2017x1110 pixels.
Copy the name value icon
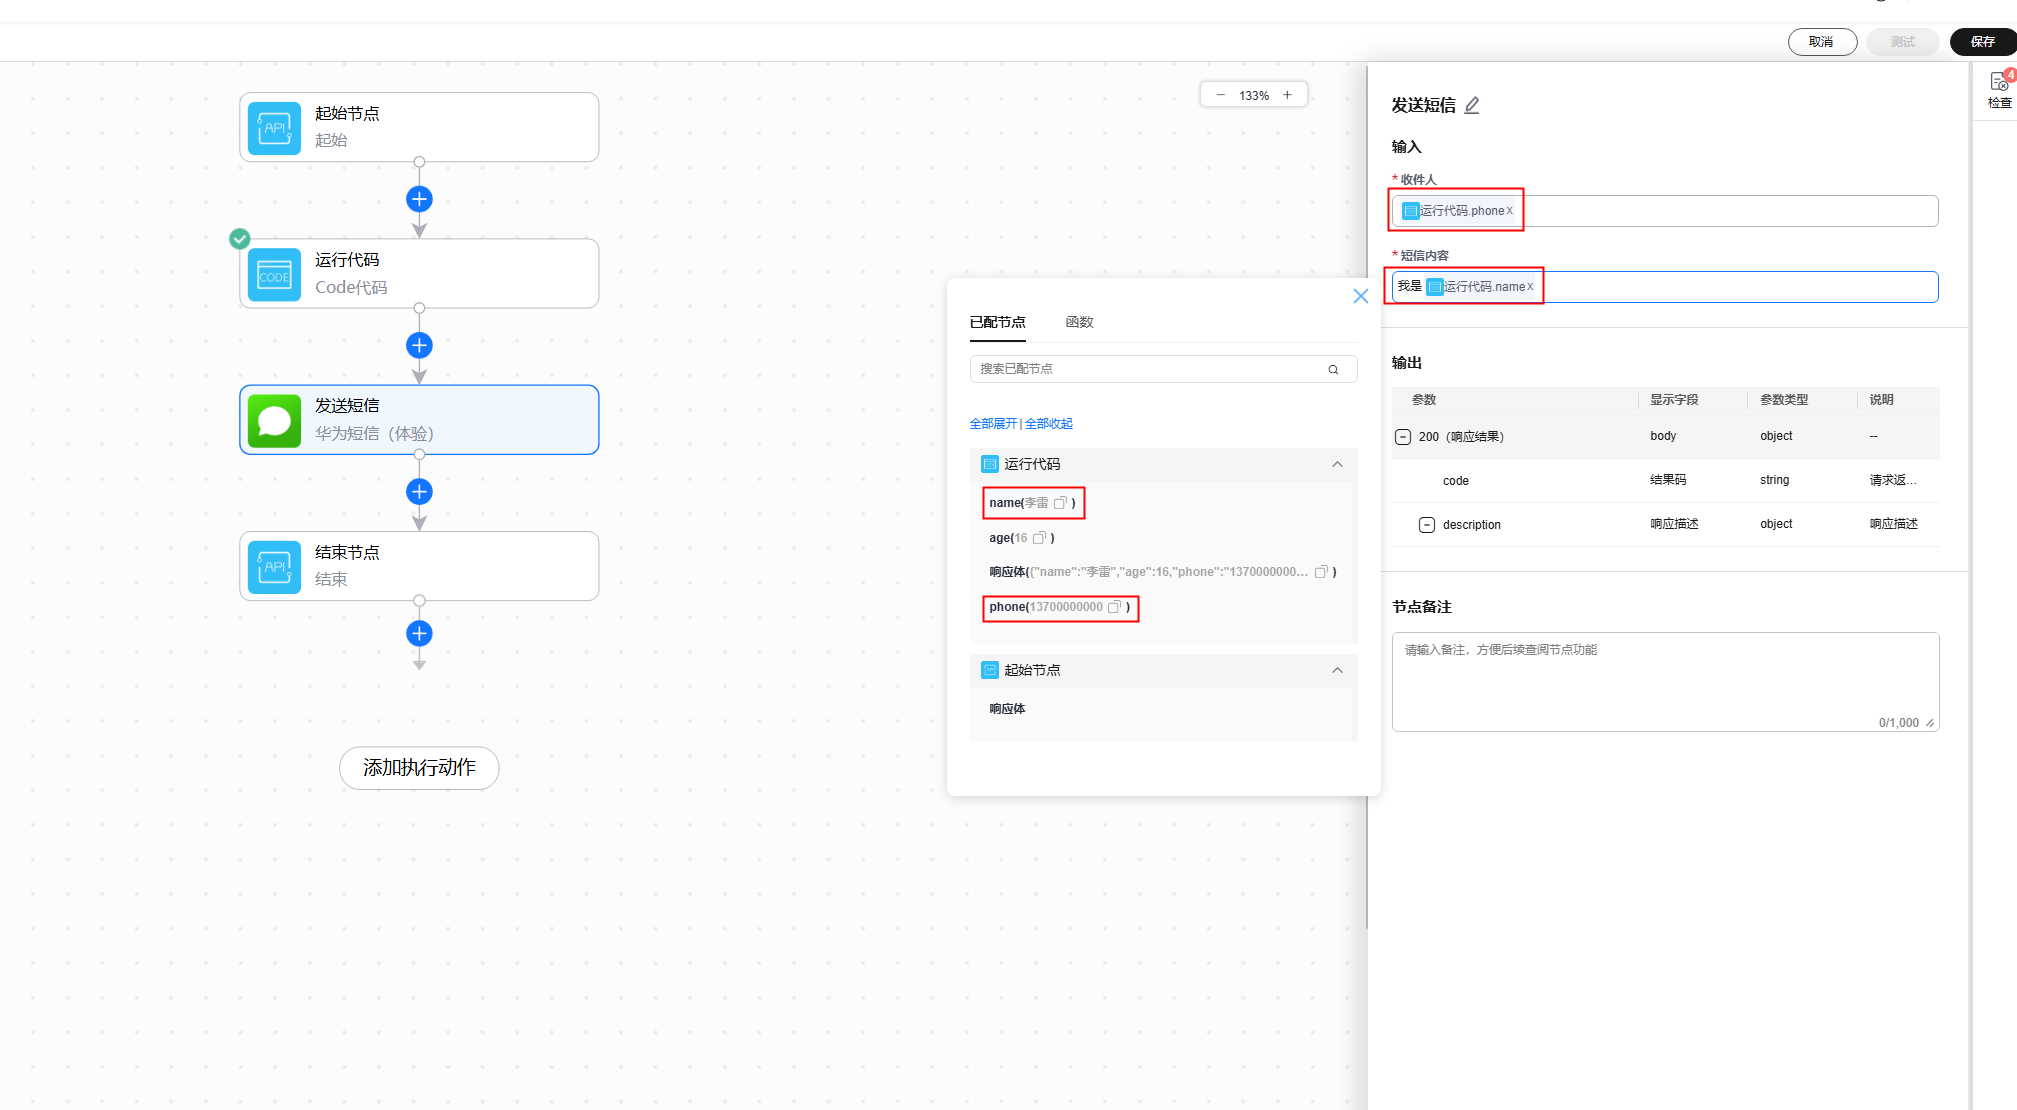(1060, 503)
